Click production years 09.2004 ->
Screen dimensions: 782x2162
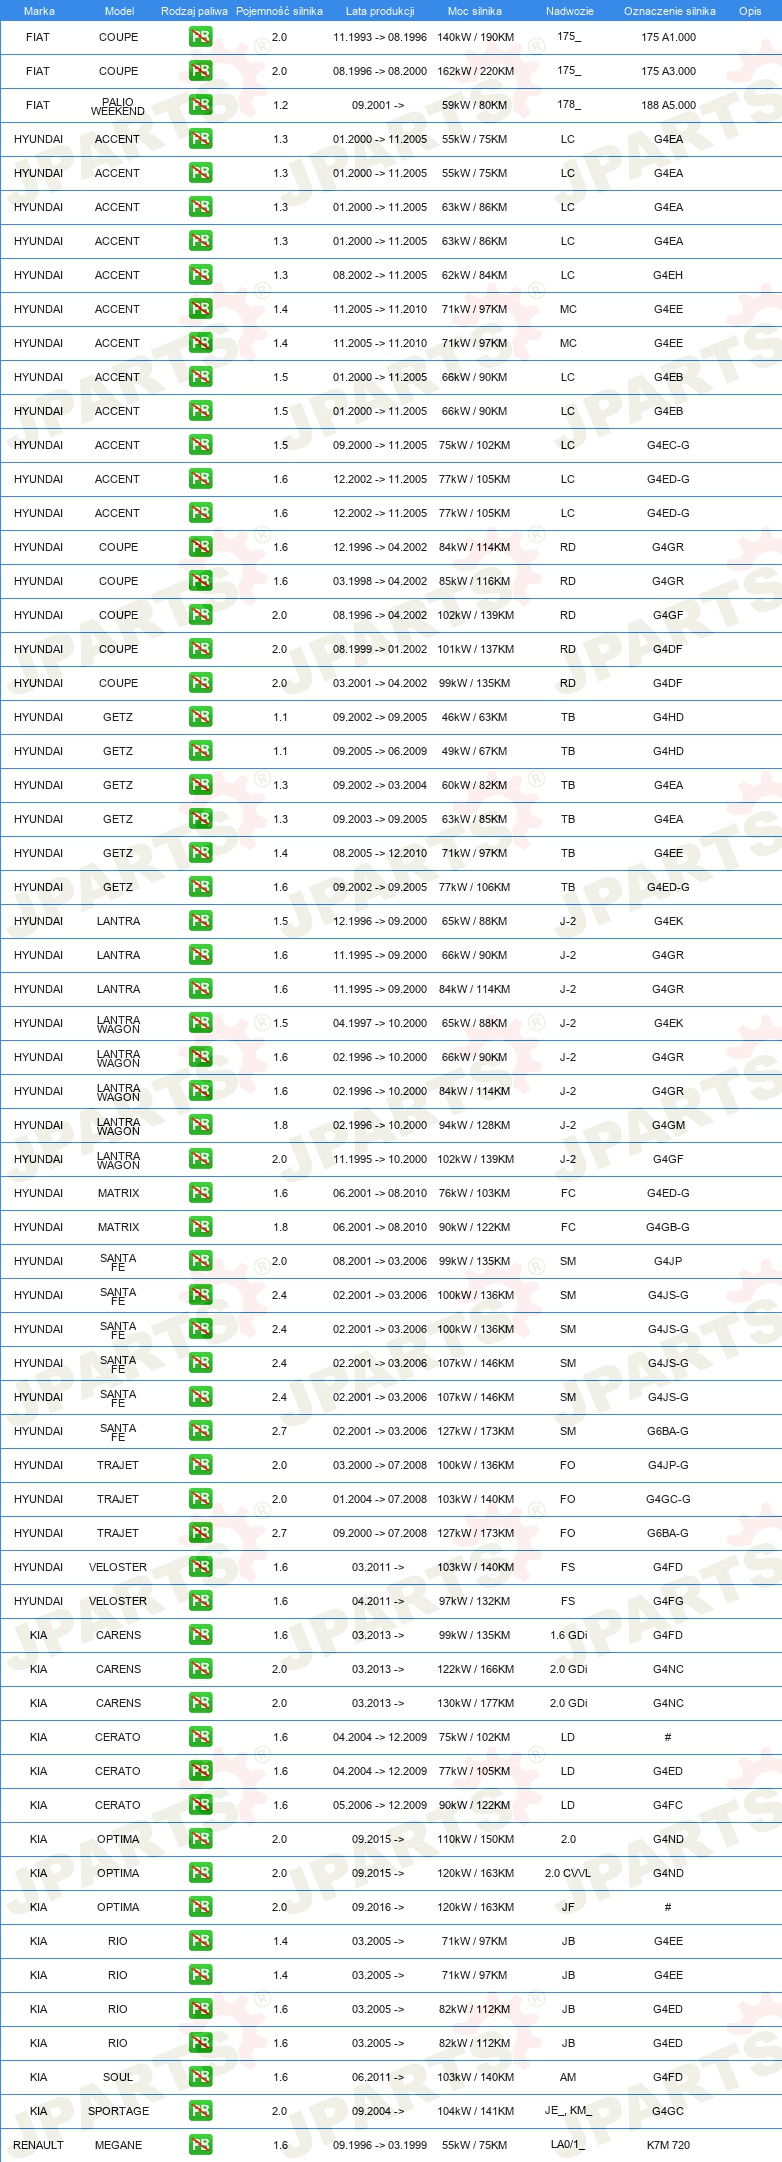pyautogui.click(x=378, y=2111)
